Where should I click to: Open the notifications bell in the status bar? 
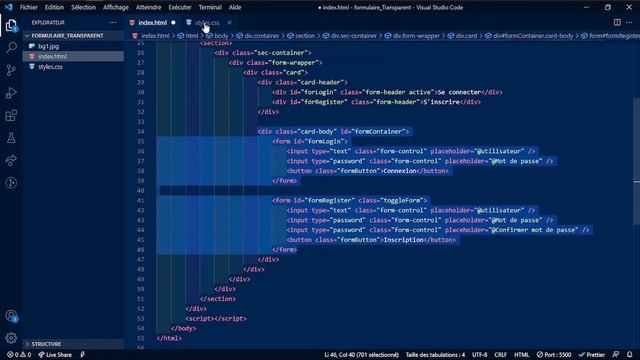pyautogui.click(x=630, y=355)
